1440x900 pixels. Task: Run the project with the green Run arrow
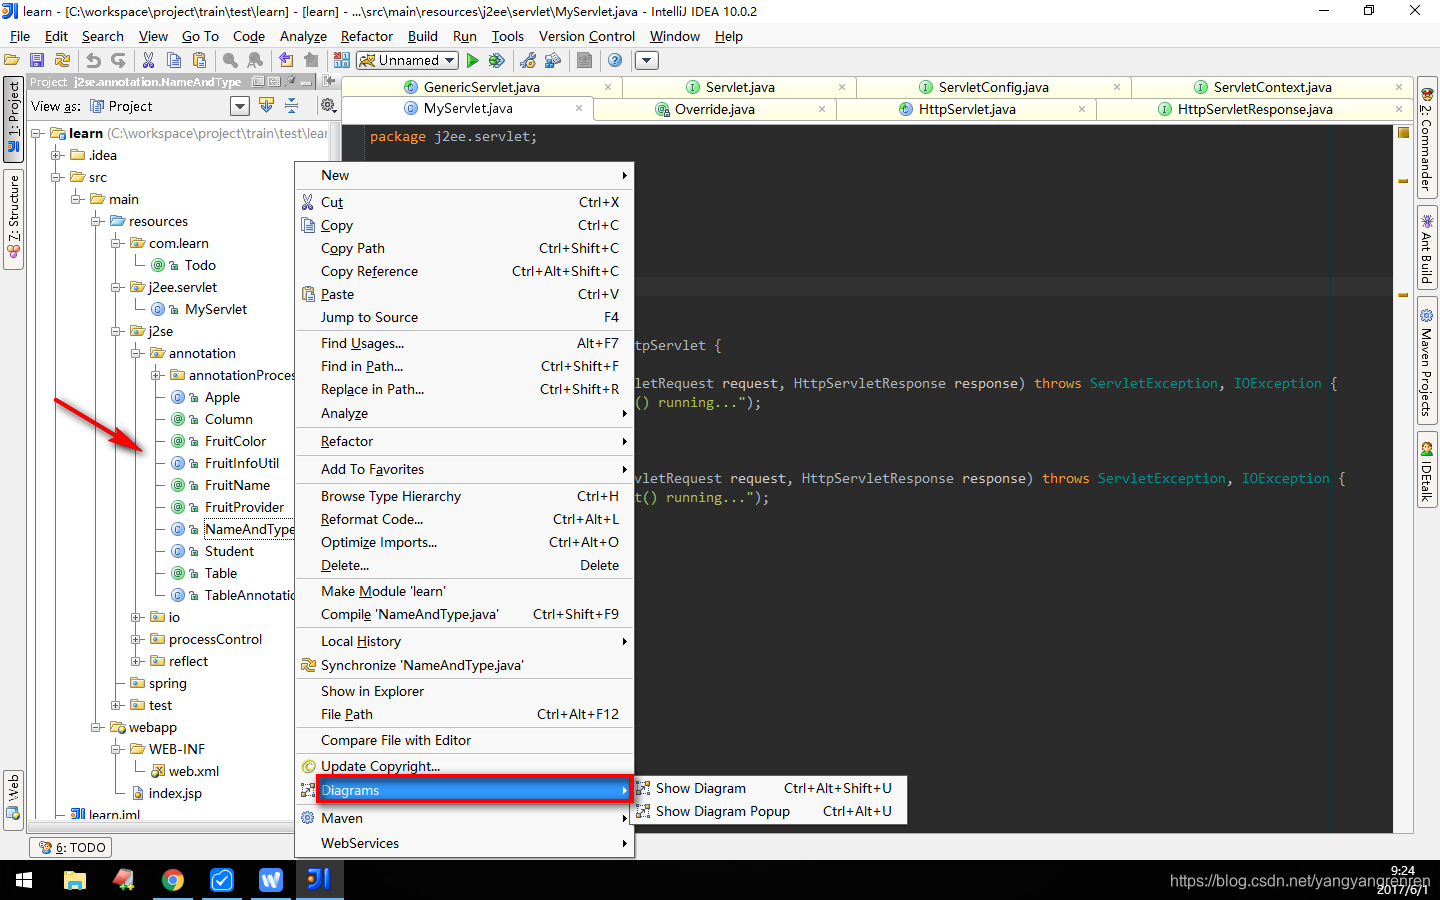[x=471, y=60]
